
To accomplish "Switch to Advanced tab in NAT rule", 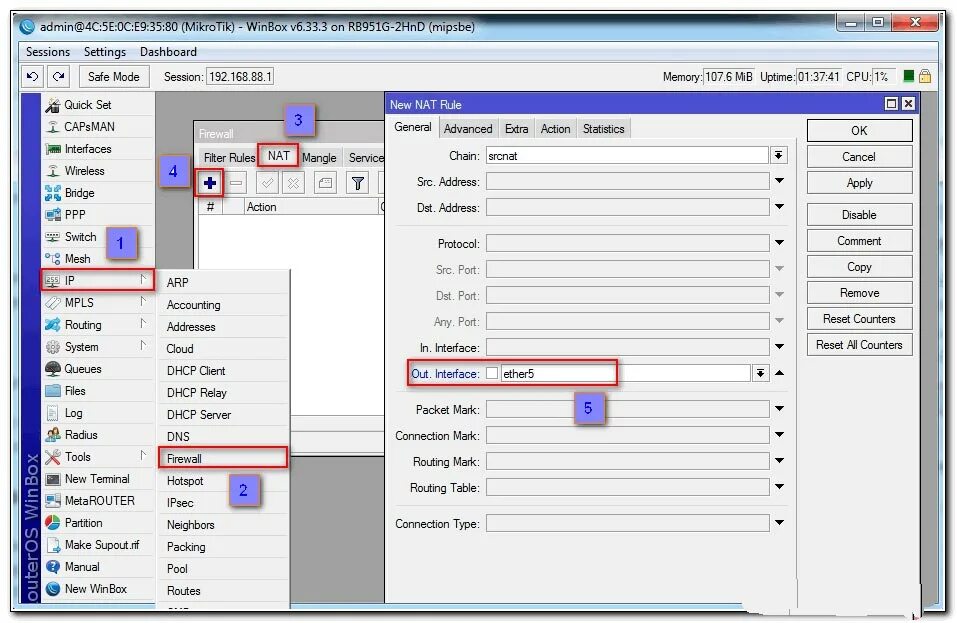I will (468, 129).
